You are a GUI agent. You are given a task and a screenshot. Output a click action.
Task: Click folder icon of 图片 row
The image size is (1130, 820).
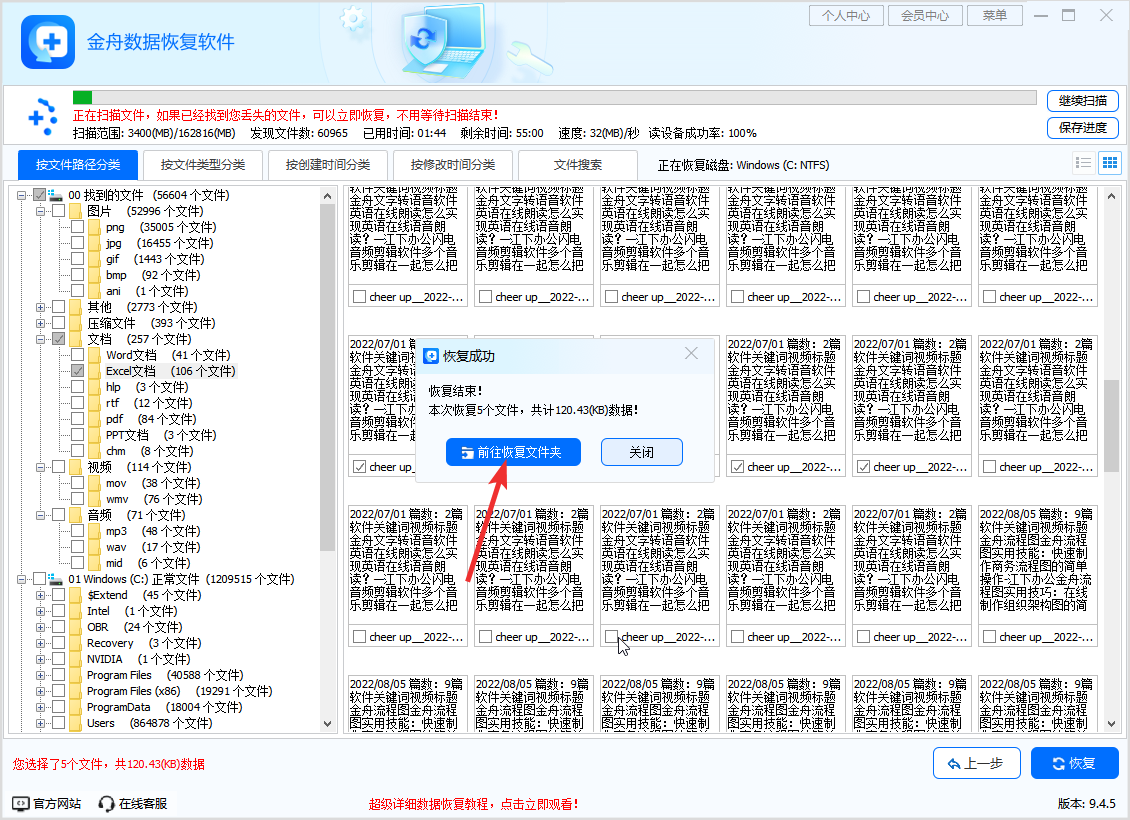coord(76,211)
